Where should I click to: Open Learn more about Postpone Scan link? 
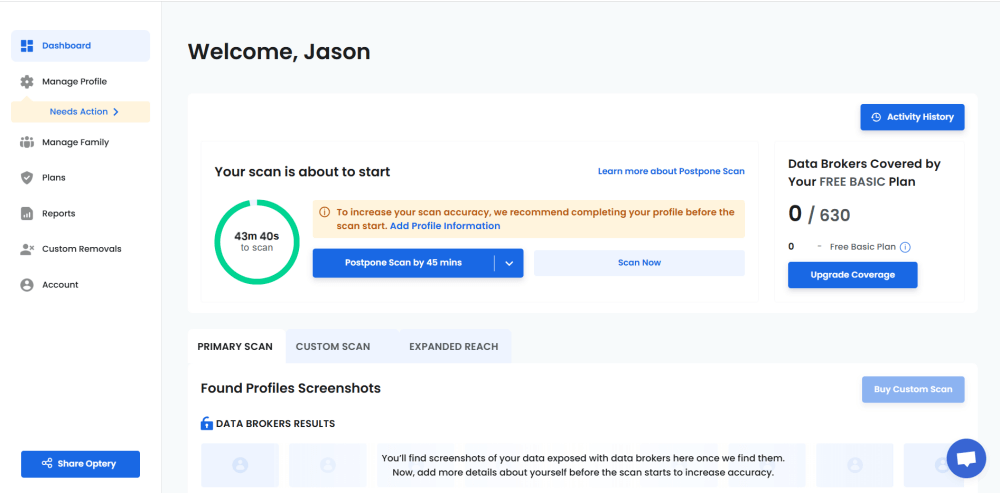pos(671,172)
